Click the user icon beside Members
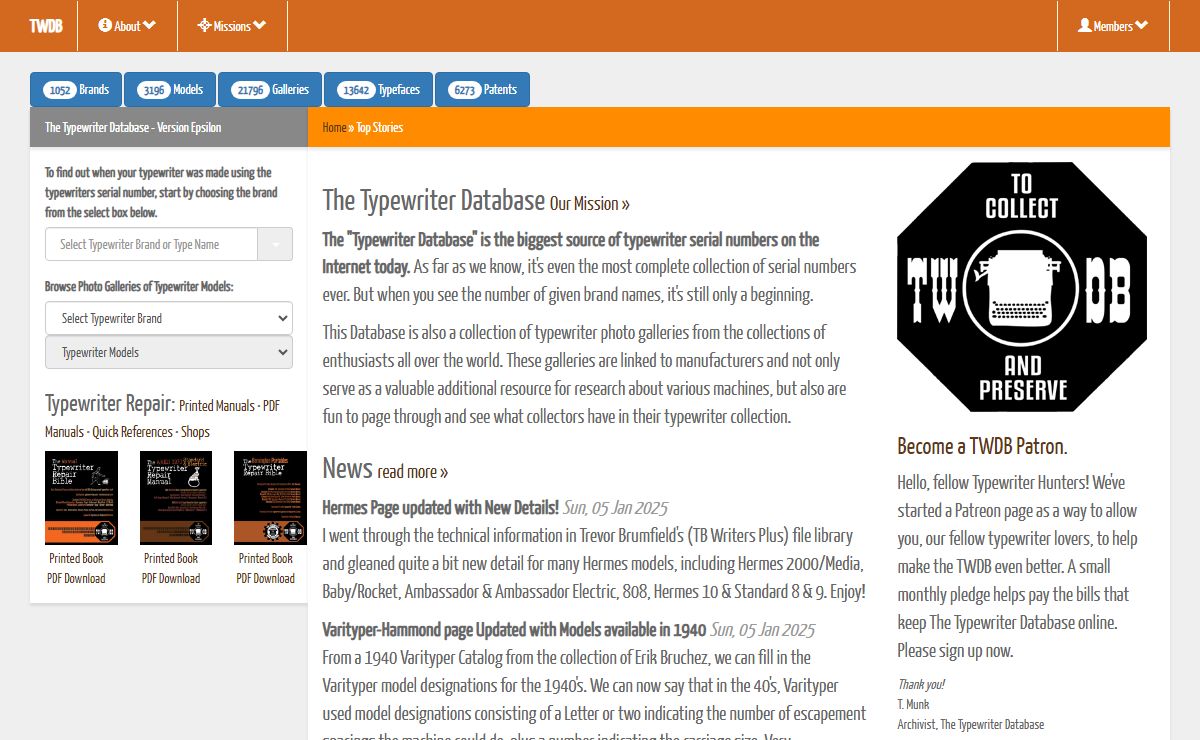 pos(1084,25)
